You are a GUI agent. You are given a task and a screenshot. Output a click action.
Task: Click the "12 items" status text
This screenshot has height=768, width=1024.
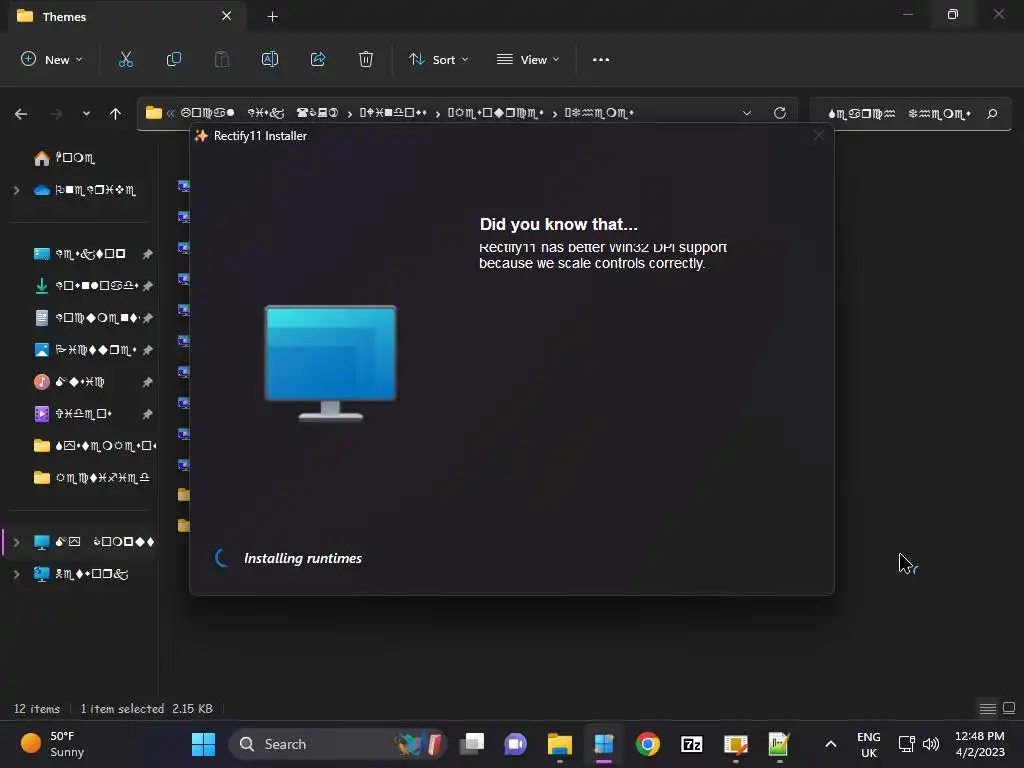[x=37, y=709]
